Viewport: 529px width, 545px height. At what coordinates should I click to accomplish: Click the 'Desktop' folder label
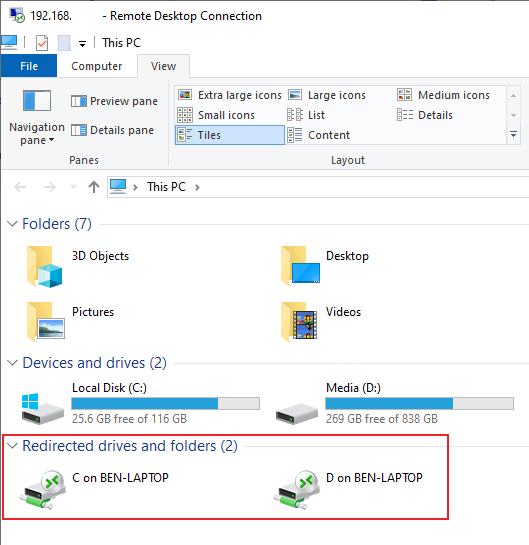[x=347, y=256]
